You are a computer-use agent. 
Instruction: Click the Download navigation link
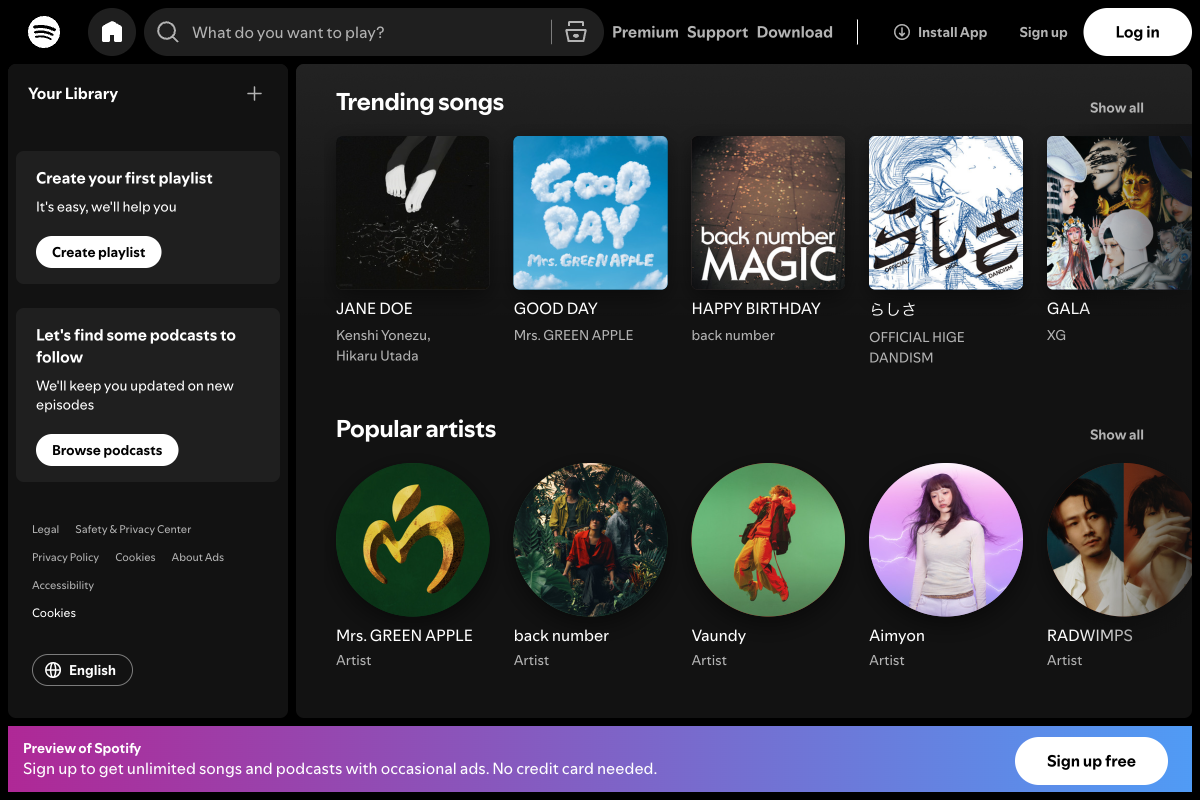tap(794, 32)
